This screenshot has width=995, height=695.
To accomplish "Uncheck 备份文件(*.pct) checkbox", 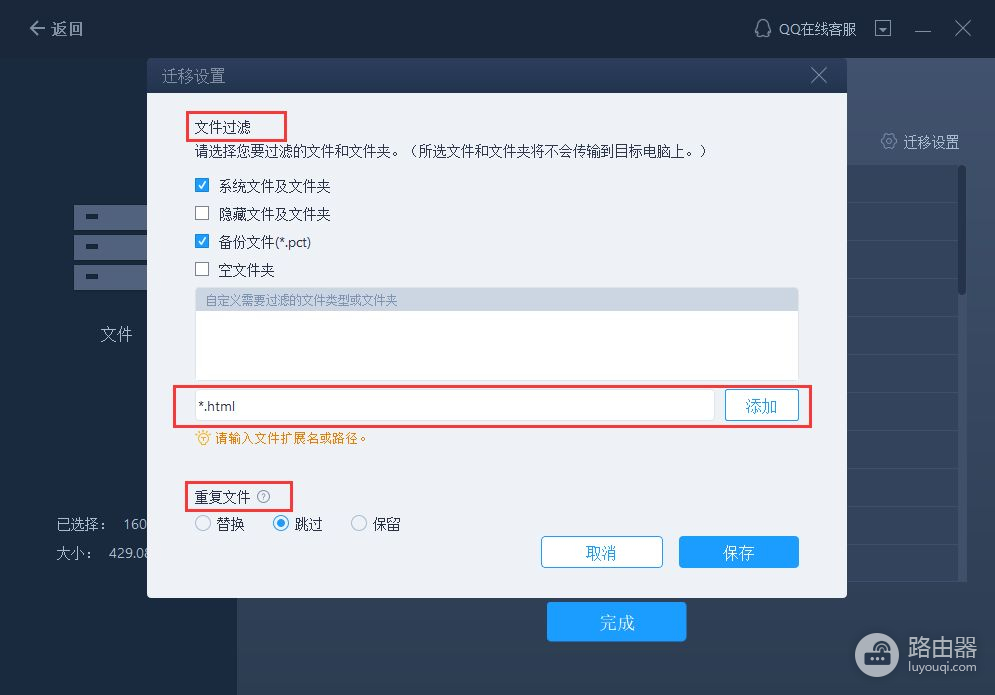I will (x=202, y=241).
